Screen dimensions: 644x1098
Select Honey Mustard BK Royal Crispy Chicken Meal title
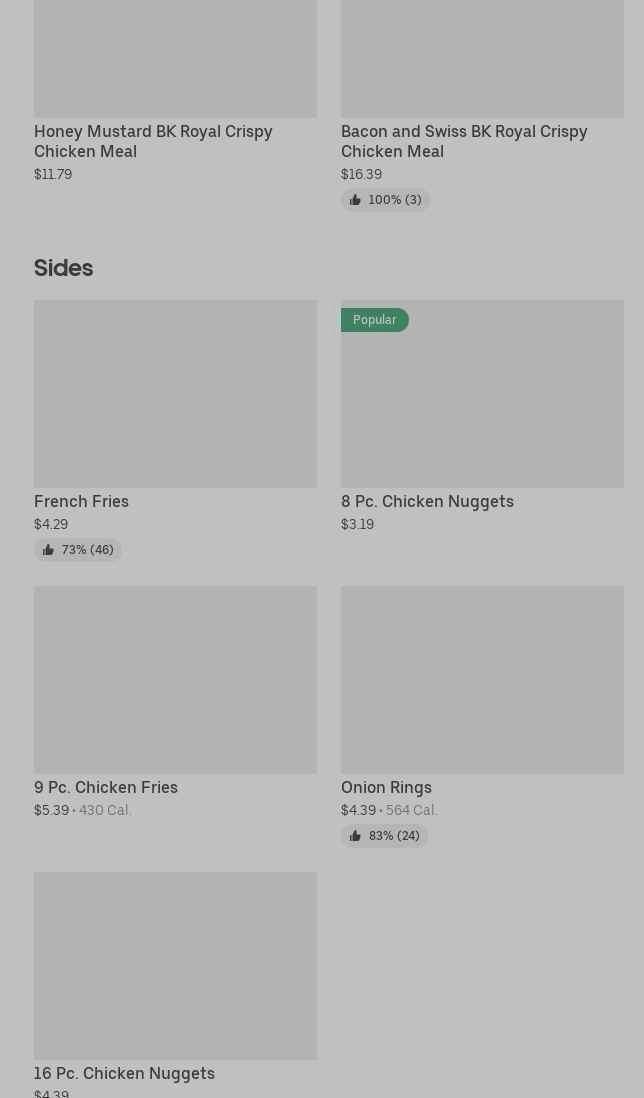(x=153, y=141)
